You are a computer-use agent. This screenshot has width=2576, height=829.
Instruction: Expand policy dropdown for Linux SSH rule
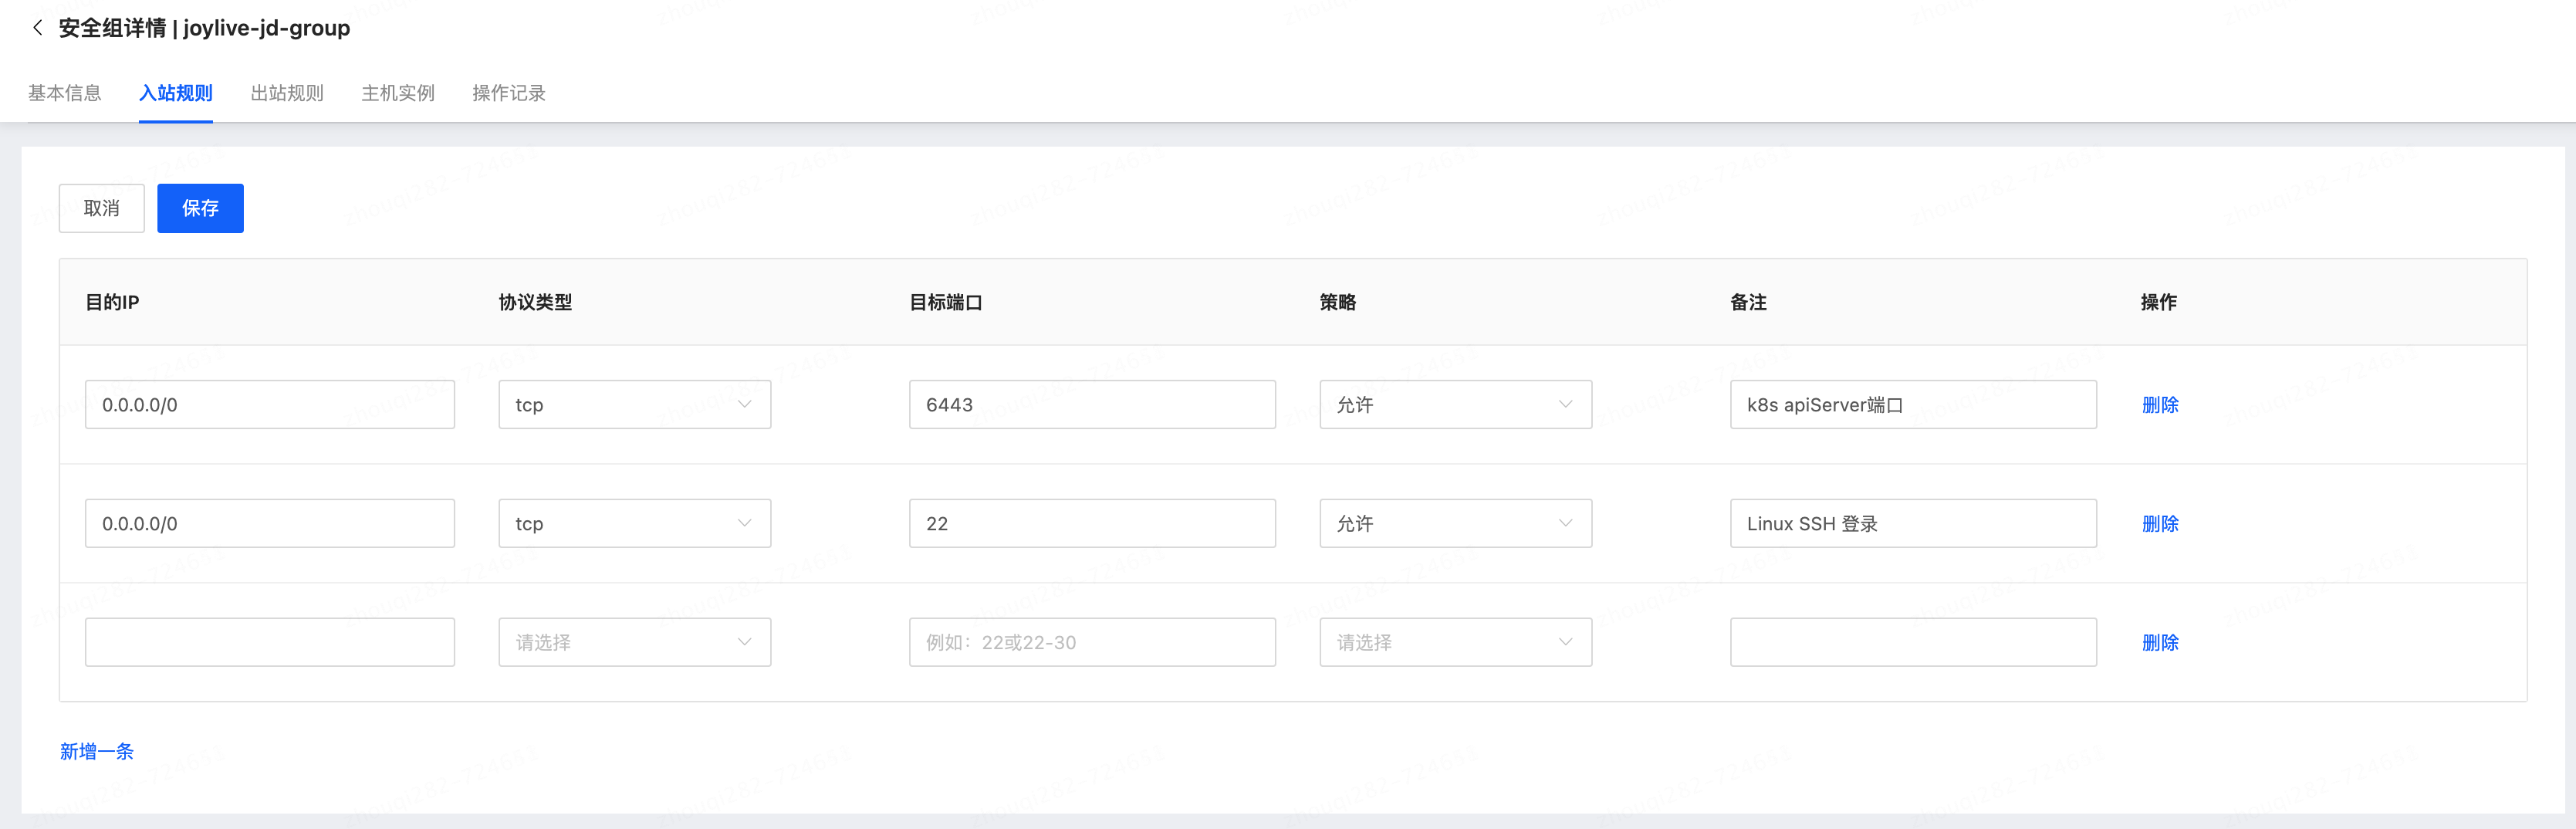1455,524
